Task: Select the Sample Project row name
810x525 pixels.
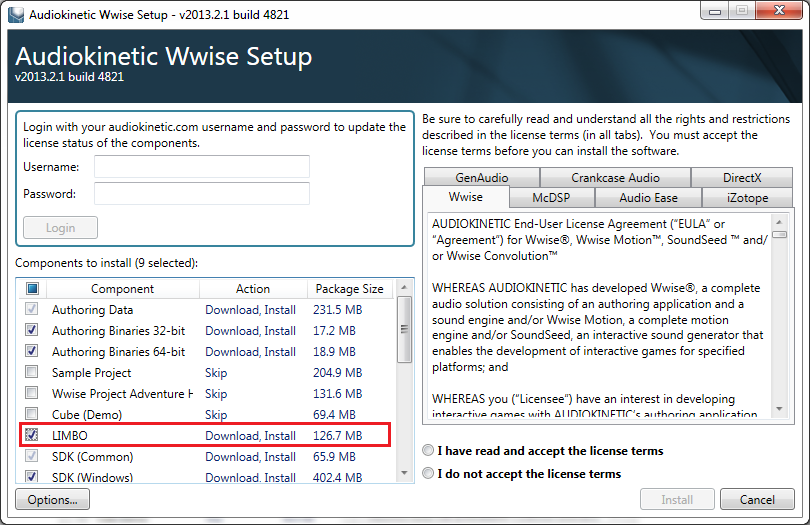Action: 91,373
